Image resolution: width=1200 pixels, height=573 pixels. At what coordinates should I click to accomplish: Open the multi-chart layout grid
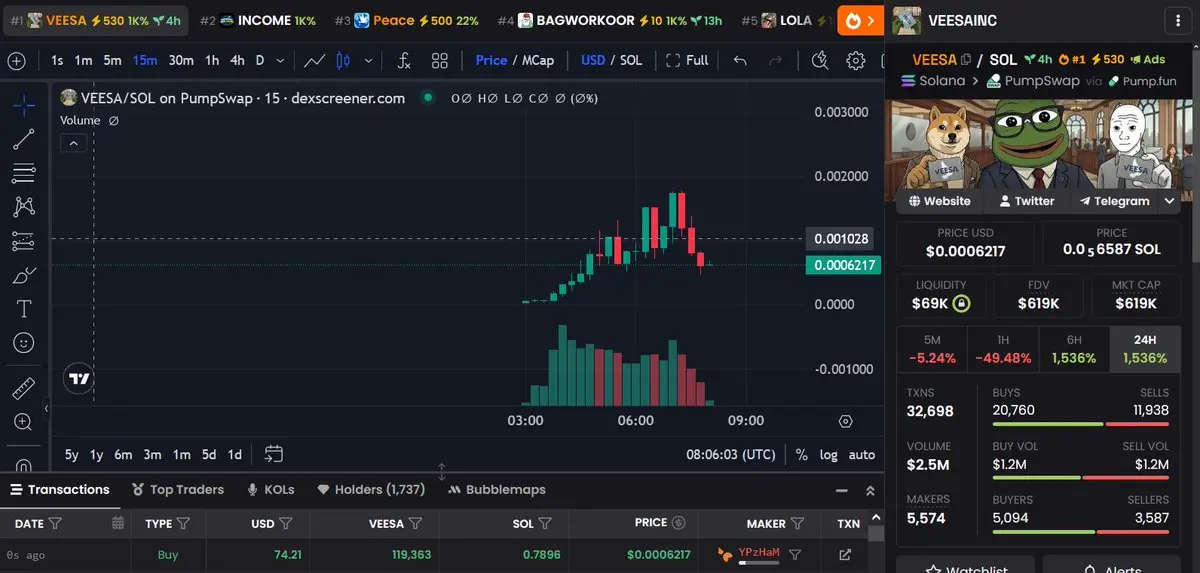point(440,61)
